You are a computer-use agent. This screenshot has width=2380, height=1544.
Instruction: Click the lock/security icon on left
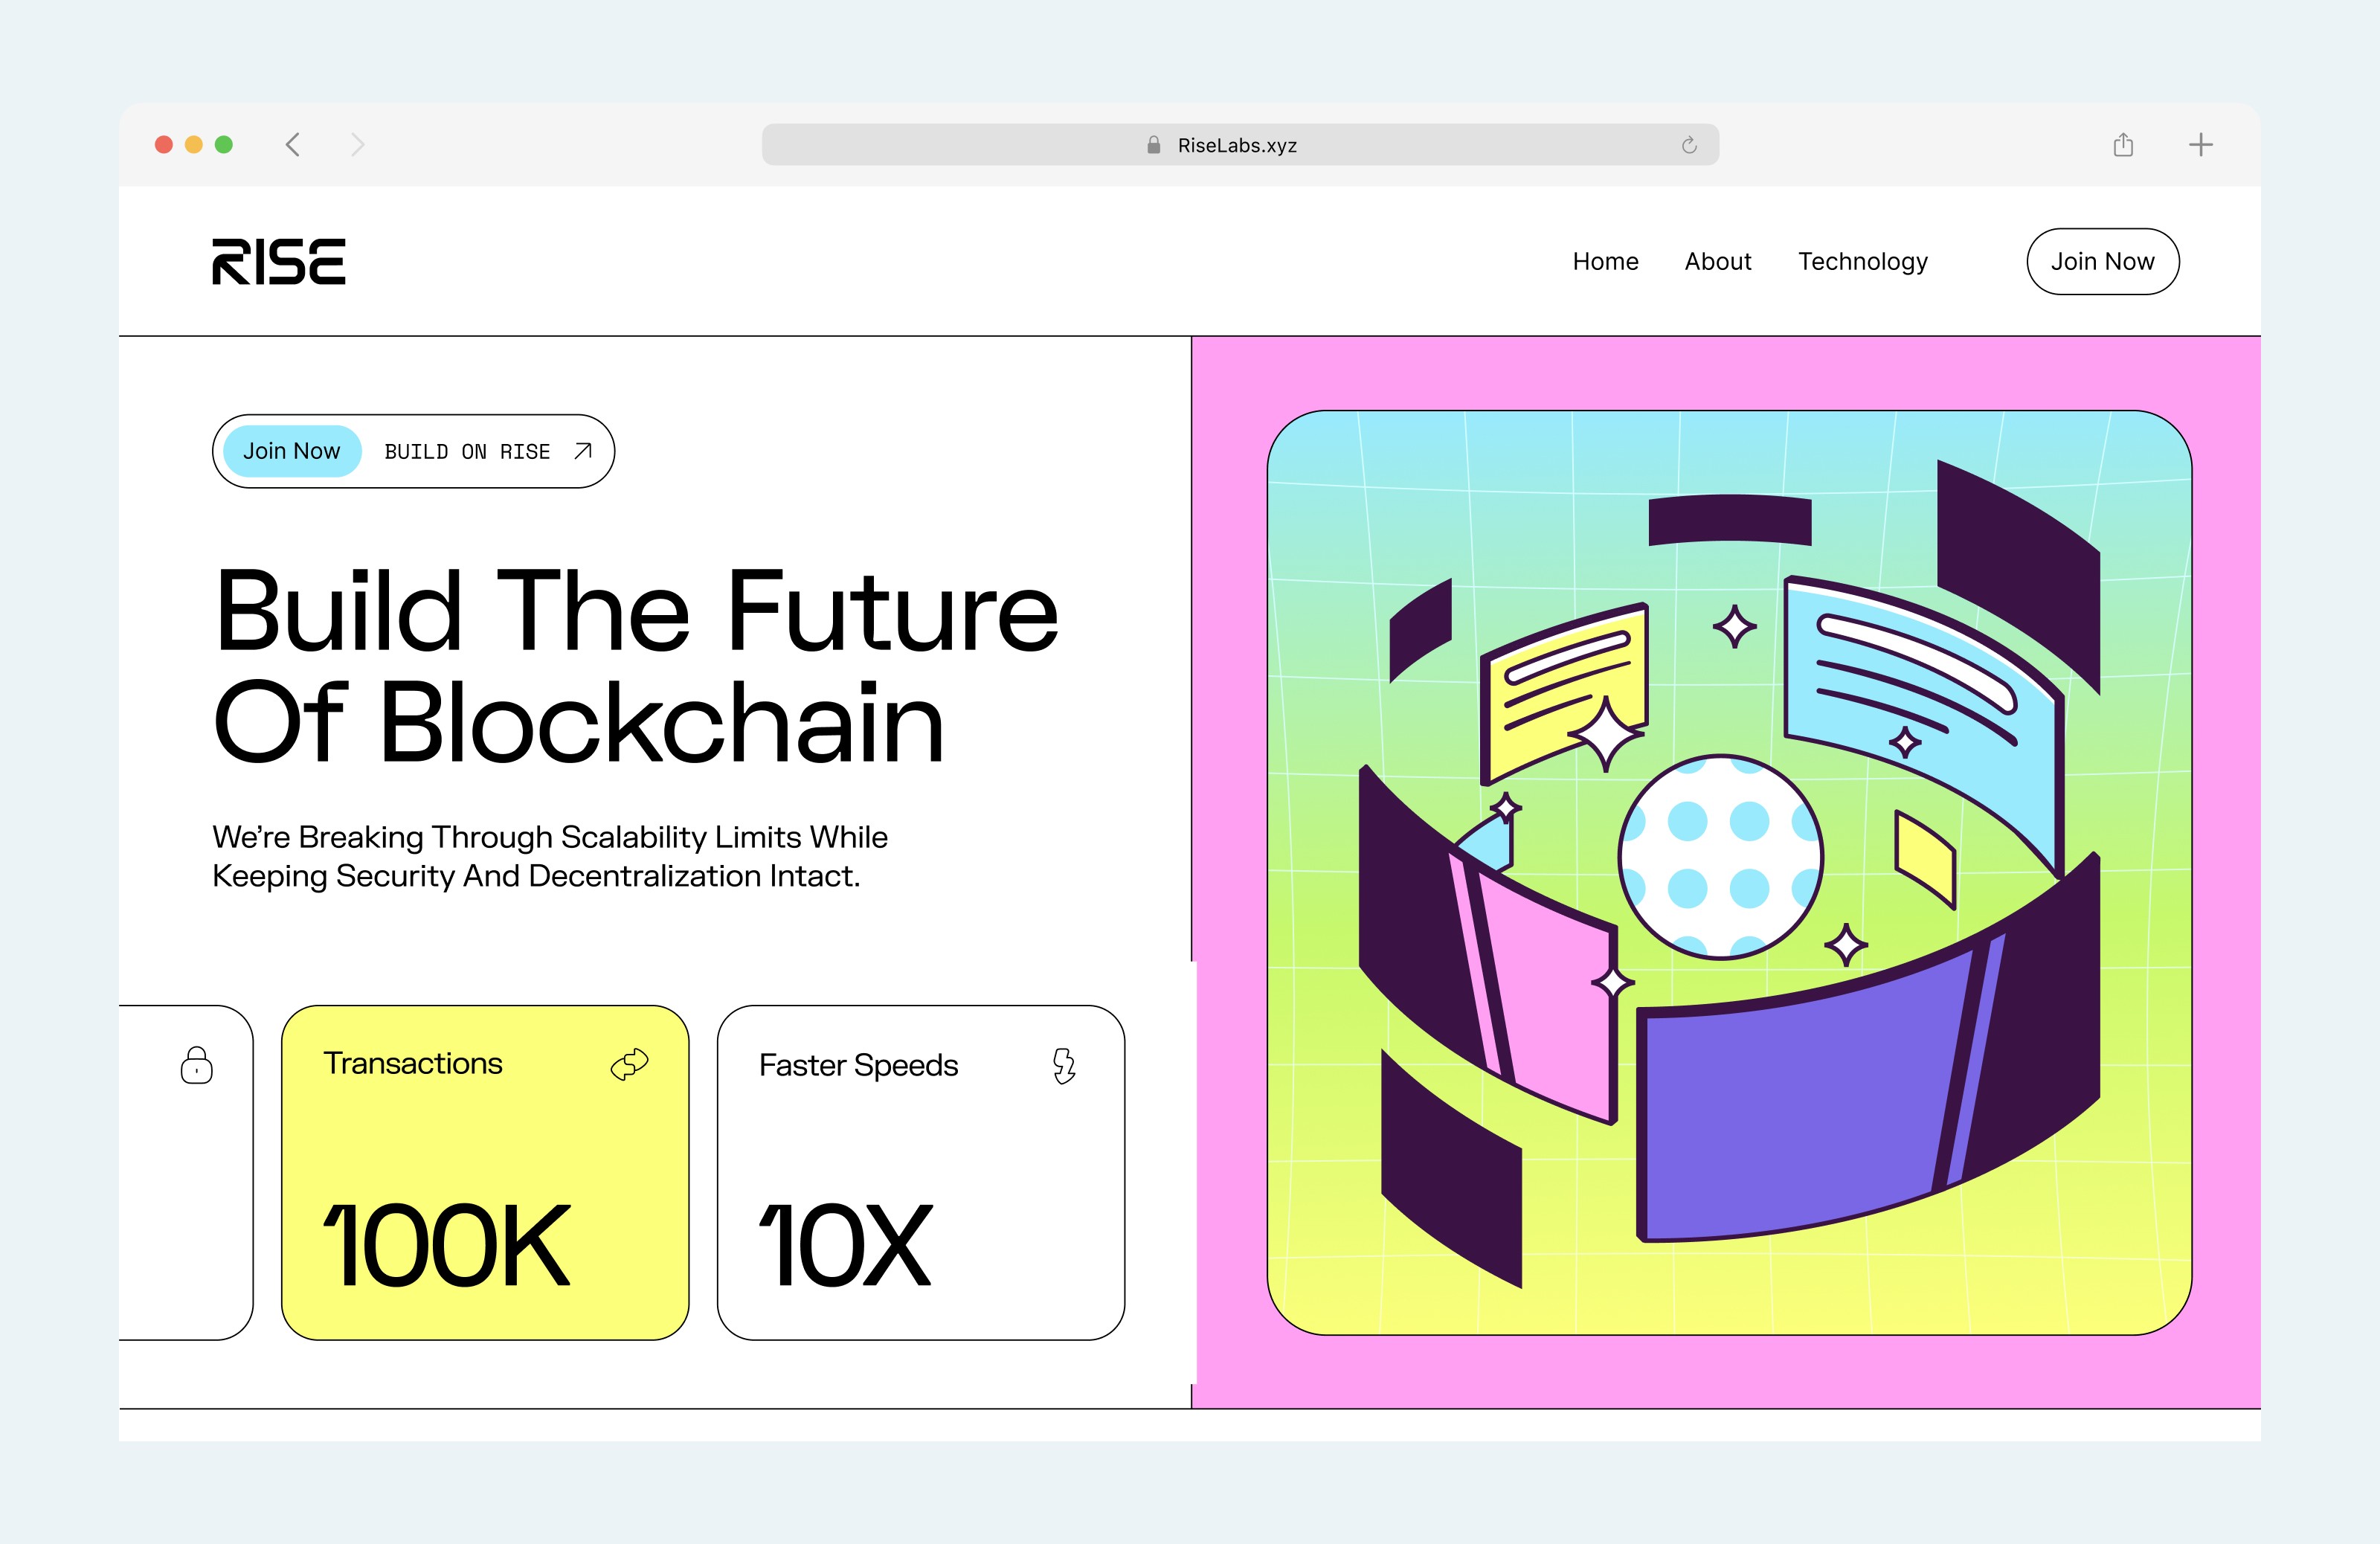point(196,1064)
